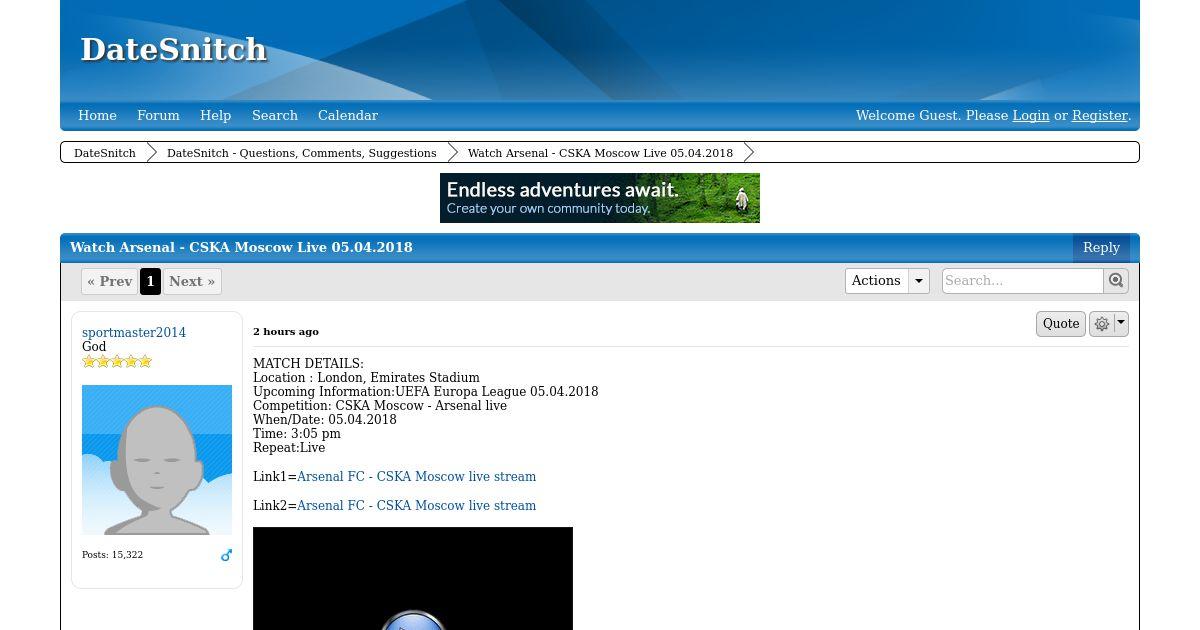Viewport: 1200px width, 630px height.
Task: Expand the Actions dropdown arrow
Action: [x=918, y=281]
